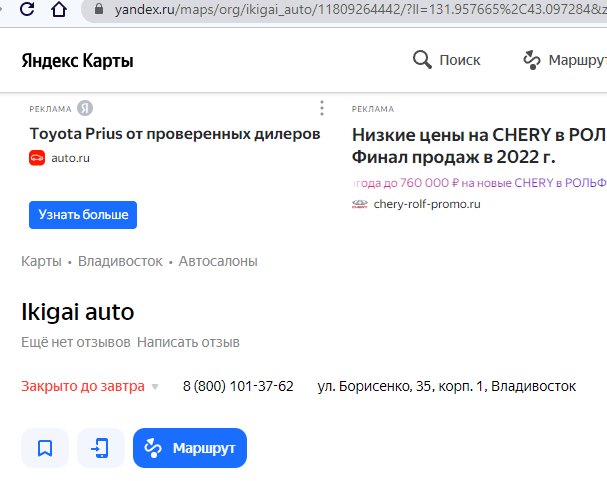Click the address ул. Борисенко, 35
Image resolution: width=607 pixels, height=481 pixels.
(x=447, y=386)
